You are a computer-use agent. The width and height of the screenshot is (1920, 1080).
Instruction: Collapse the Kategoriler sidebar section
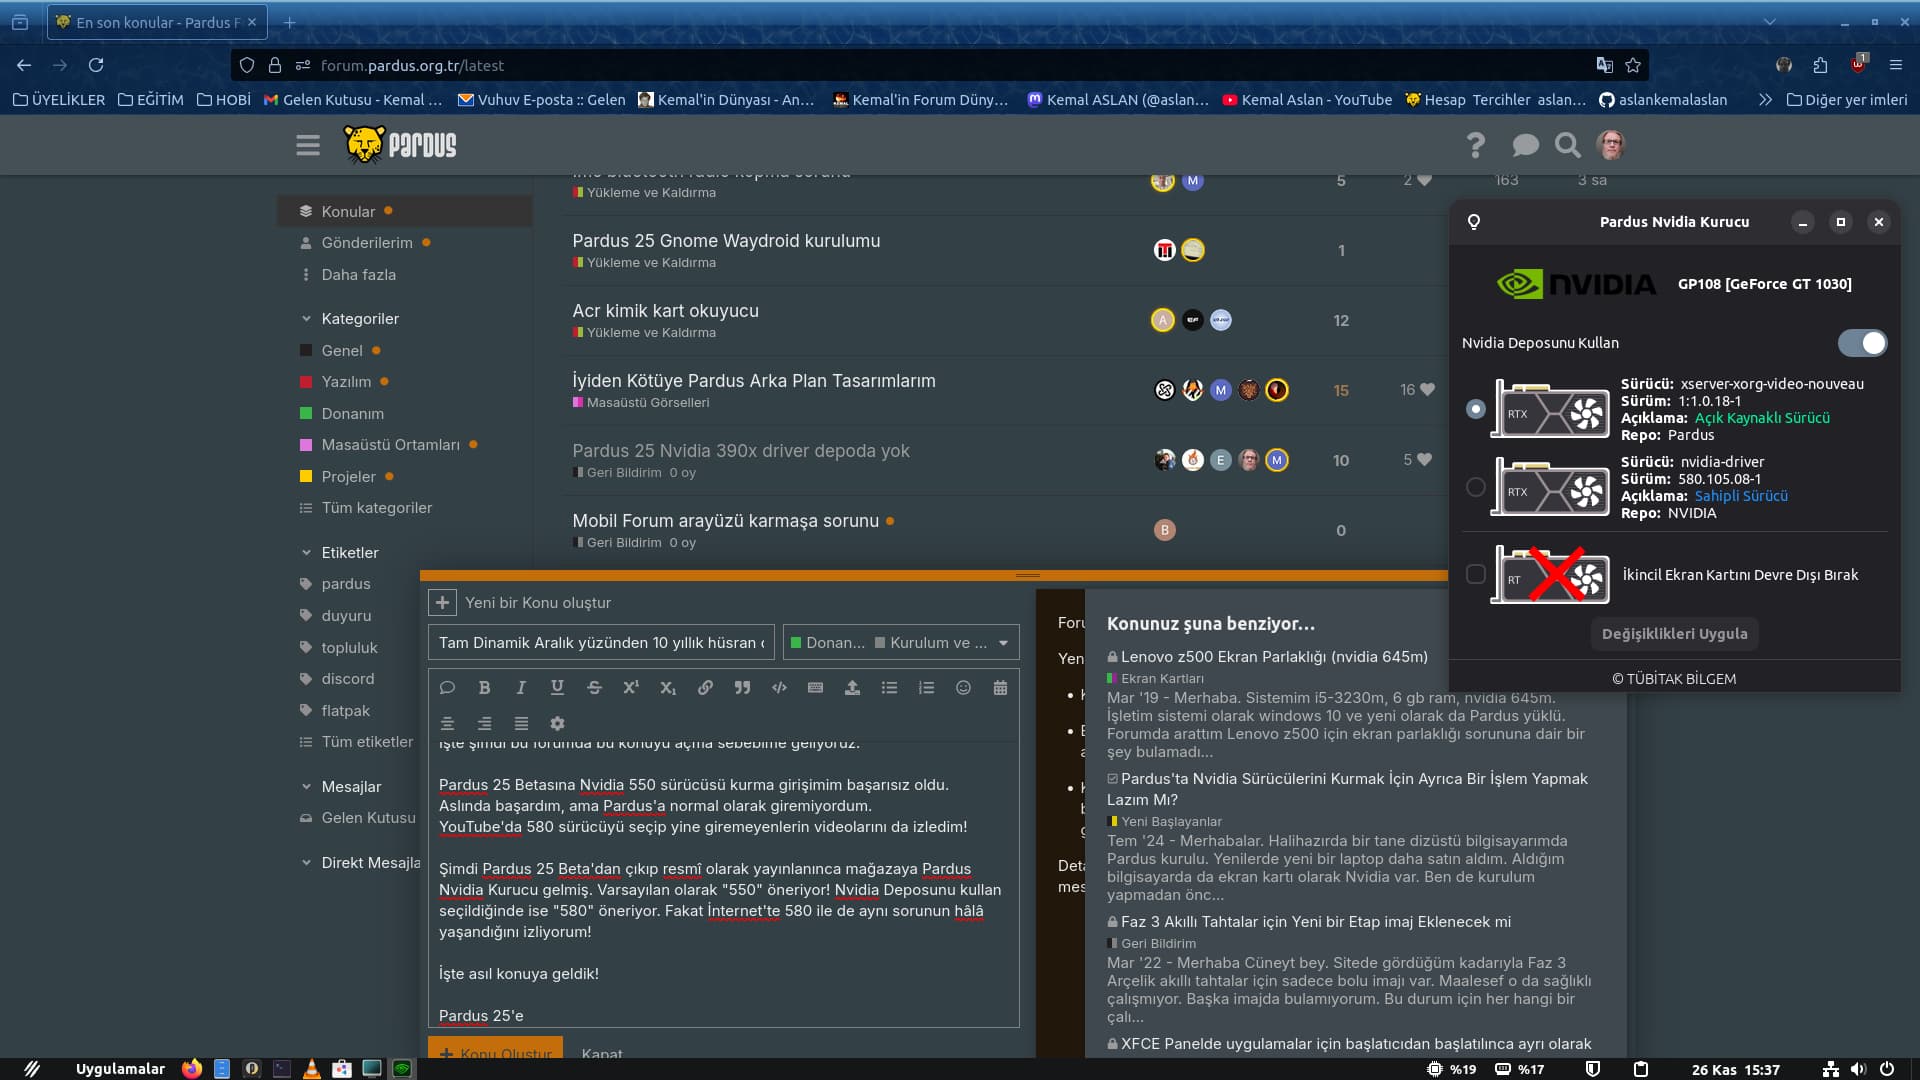click(306, 319)
